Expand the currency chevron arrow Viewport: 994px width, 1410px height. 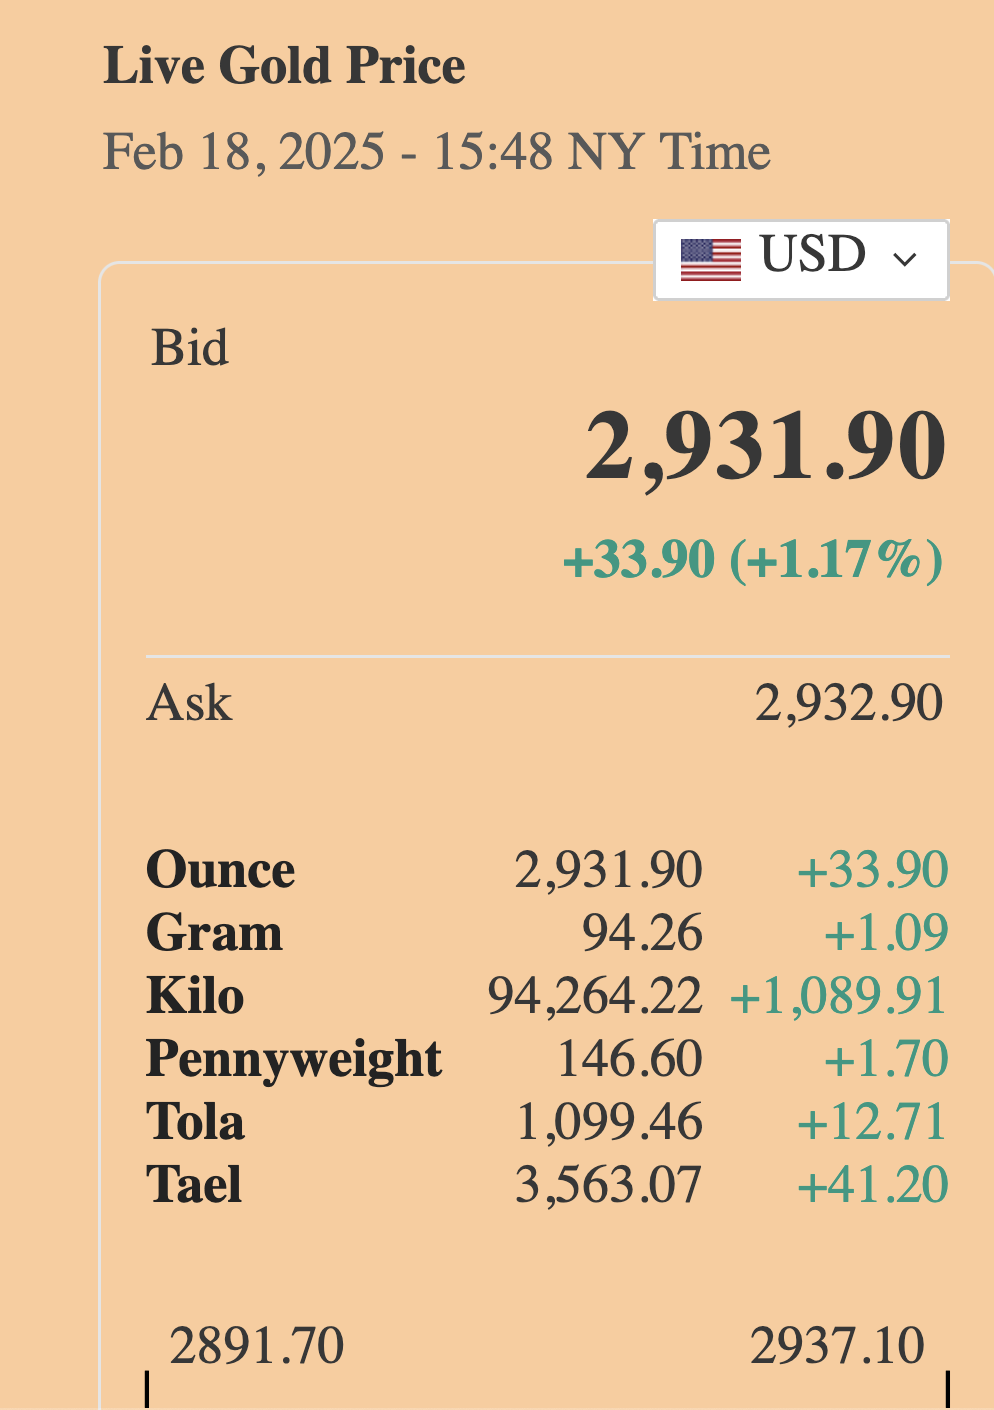click(x=905, y=260)
